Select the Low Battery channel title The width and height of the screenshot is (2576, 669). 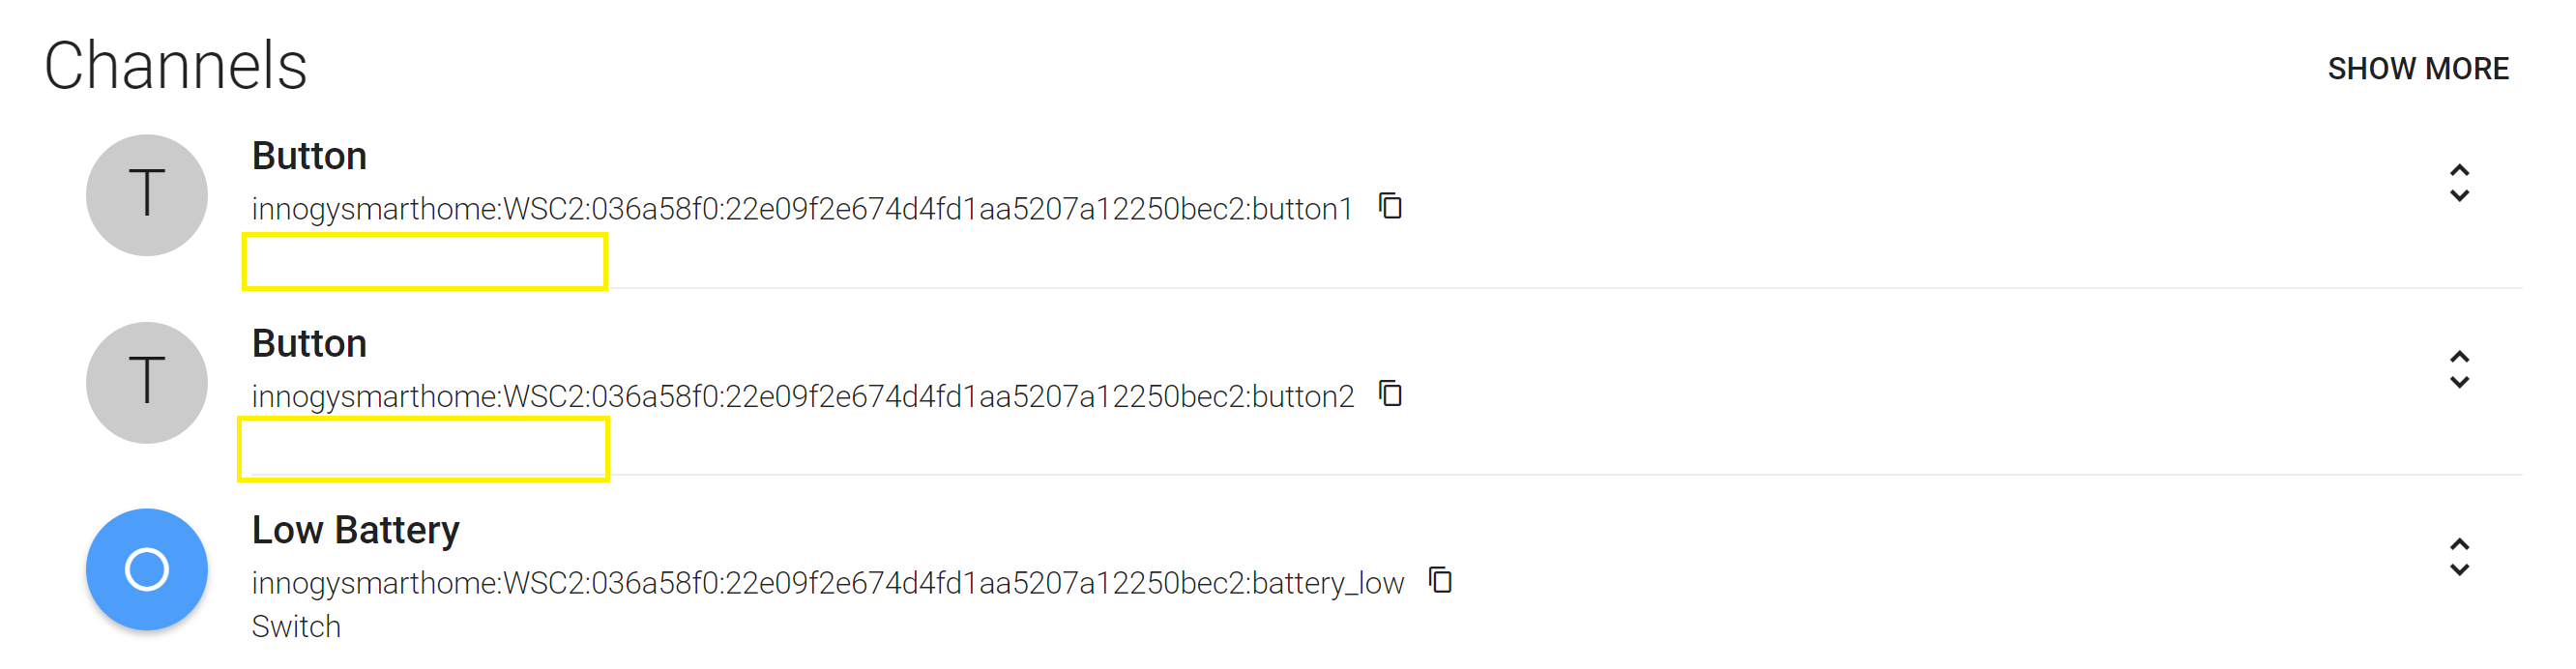[x=355, y=530]
